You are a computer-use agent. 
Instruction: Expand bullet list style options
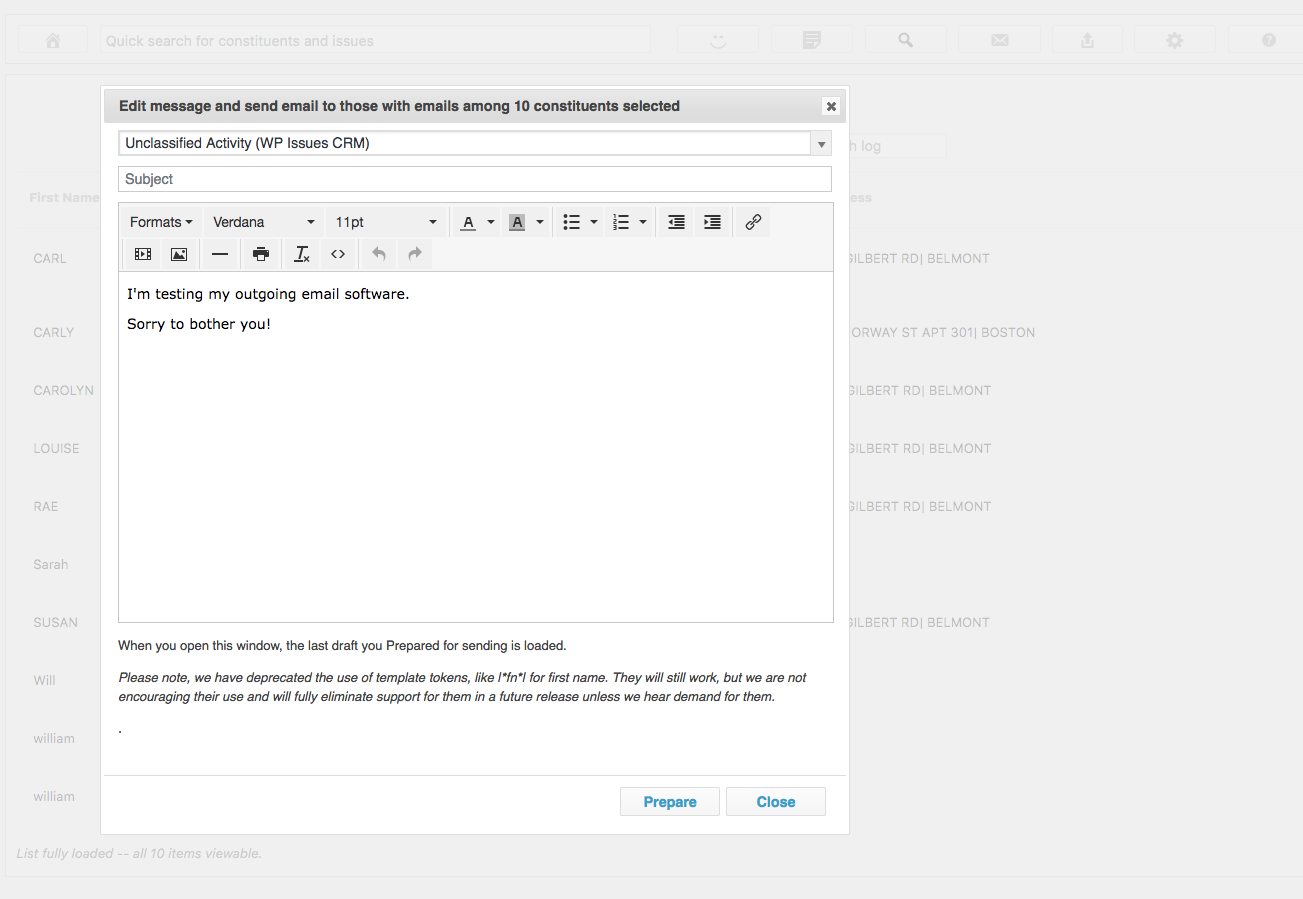click(x=594, y=222)
